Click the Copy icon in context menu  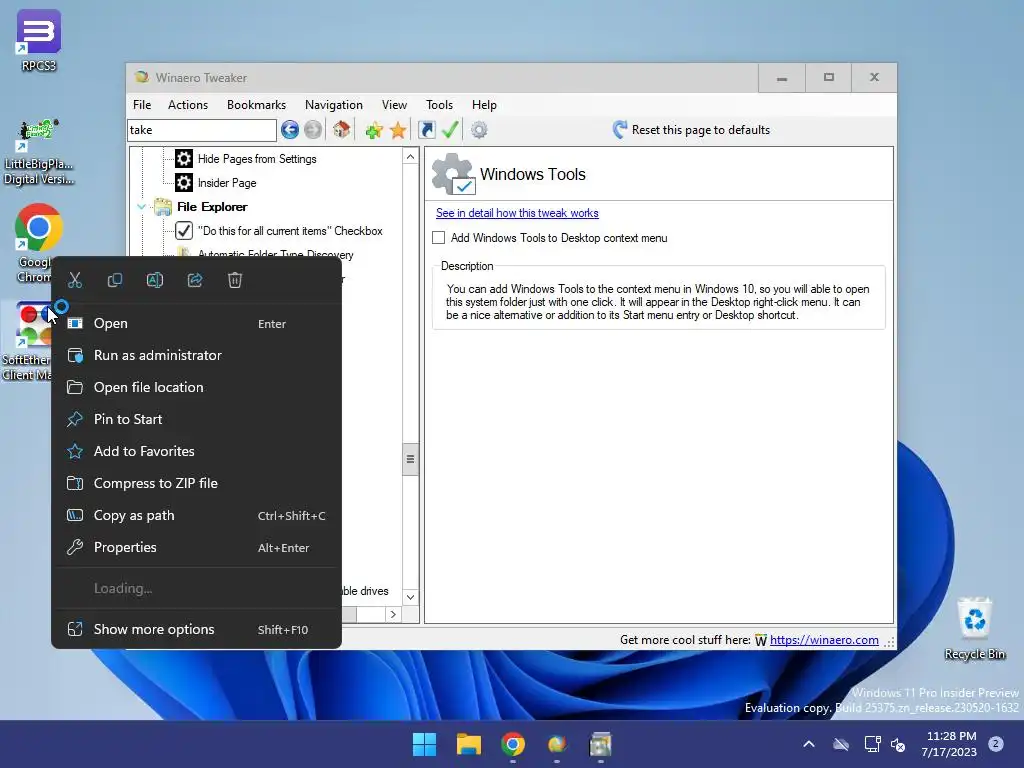[115, 280]
